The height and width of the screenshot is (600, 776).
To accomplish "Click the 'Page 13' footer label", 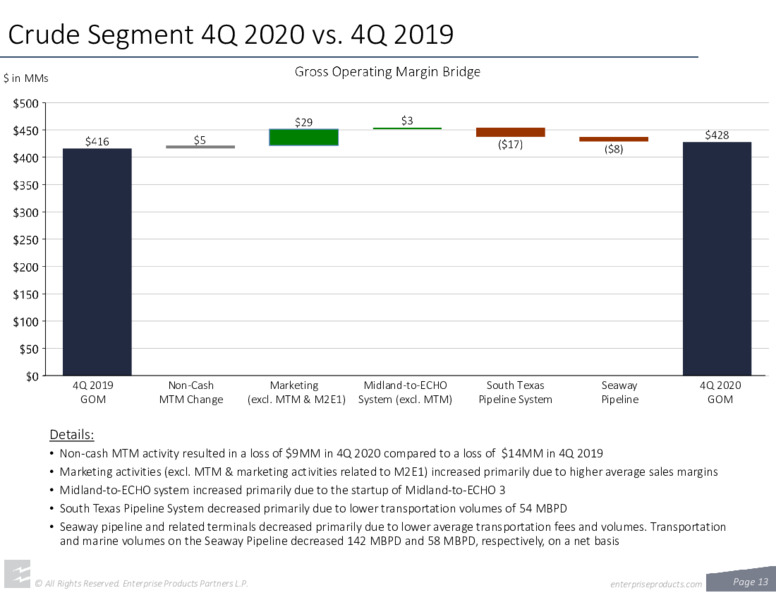I will (750, 582).
